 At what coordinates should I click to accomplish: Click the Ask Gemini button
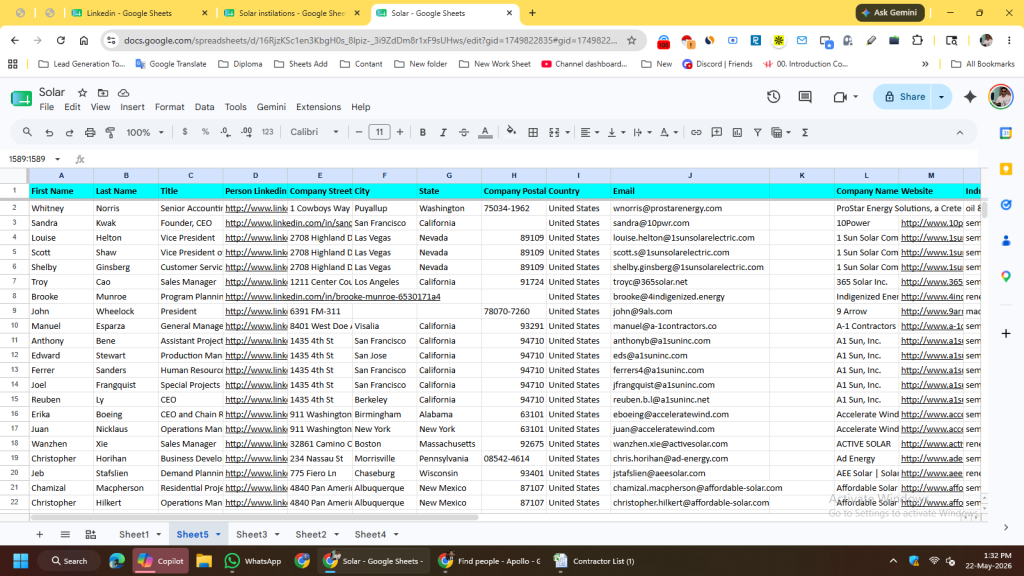click(x=890, y=12)
